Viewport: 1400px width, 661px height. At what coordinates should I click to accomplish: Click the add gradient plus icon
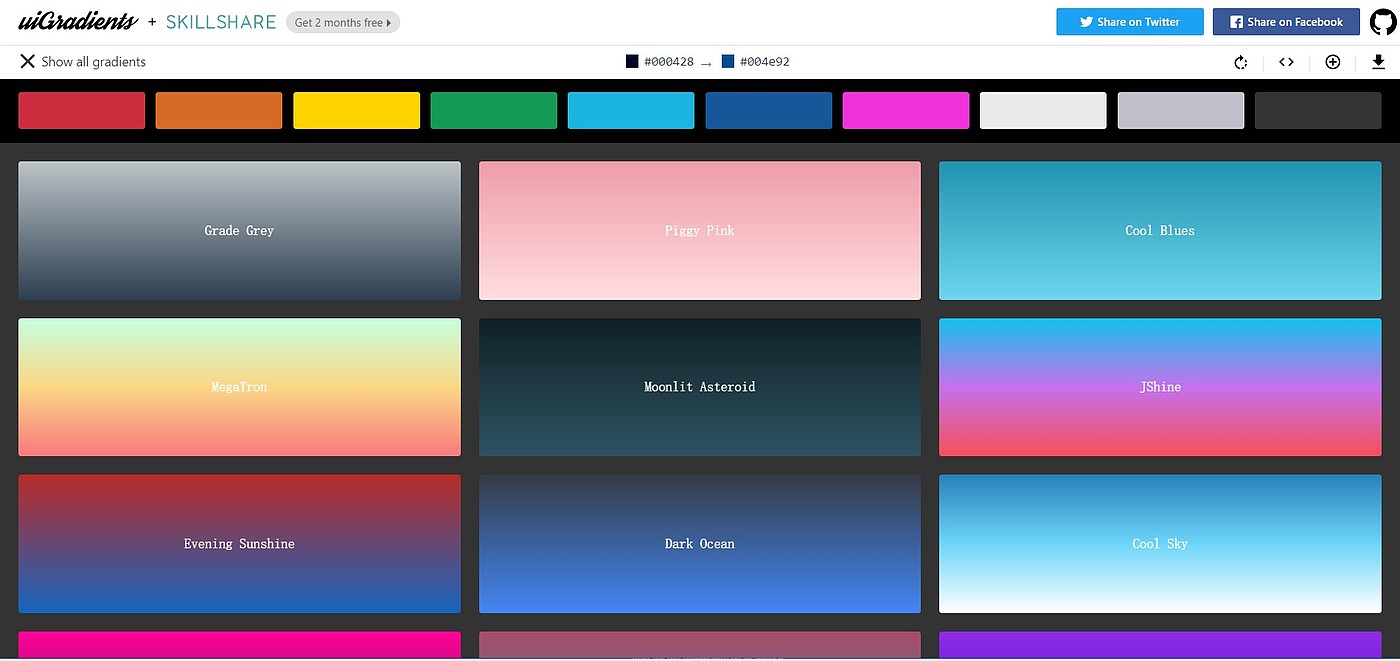(1332, 62)
